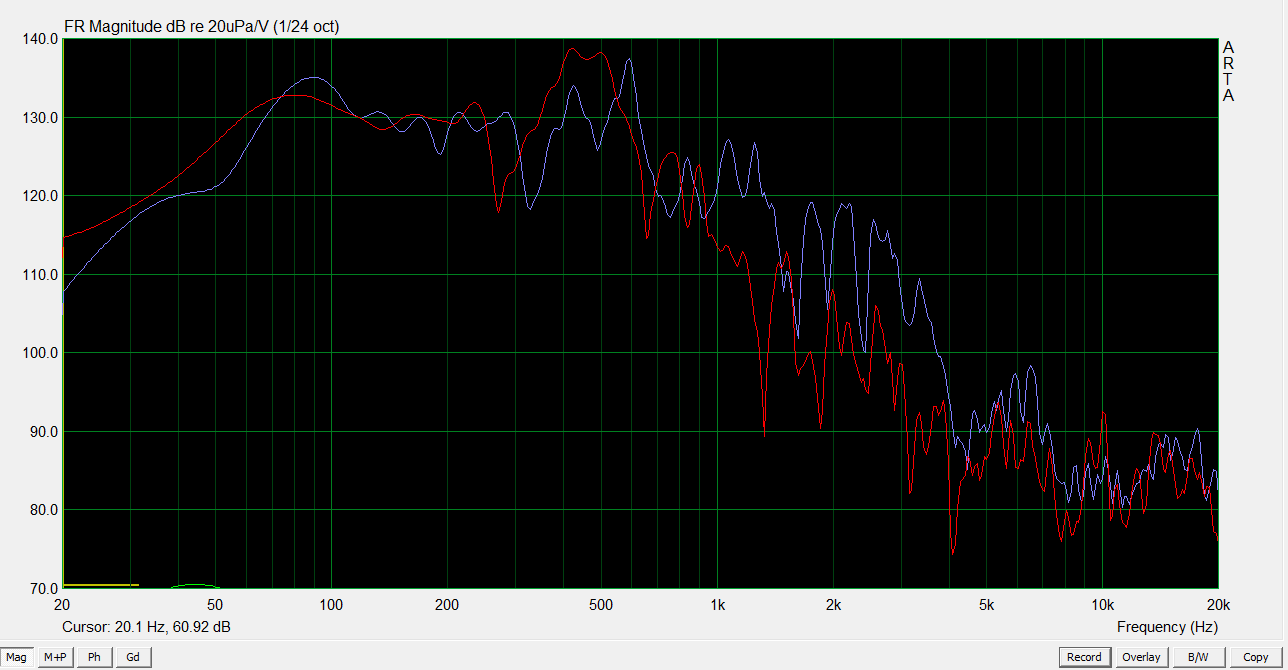Image resolution: width=1288 pixels, height=670 pixels.
Task: Click the FR Magnitude graph title
Action: point(201,27)
